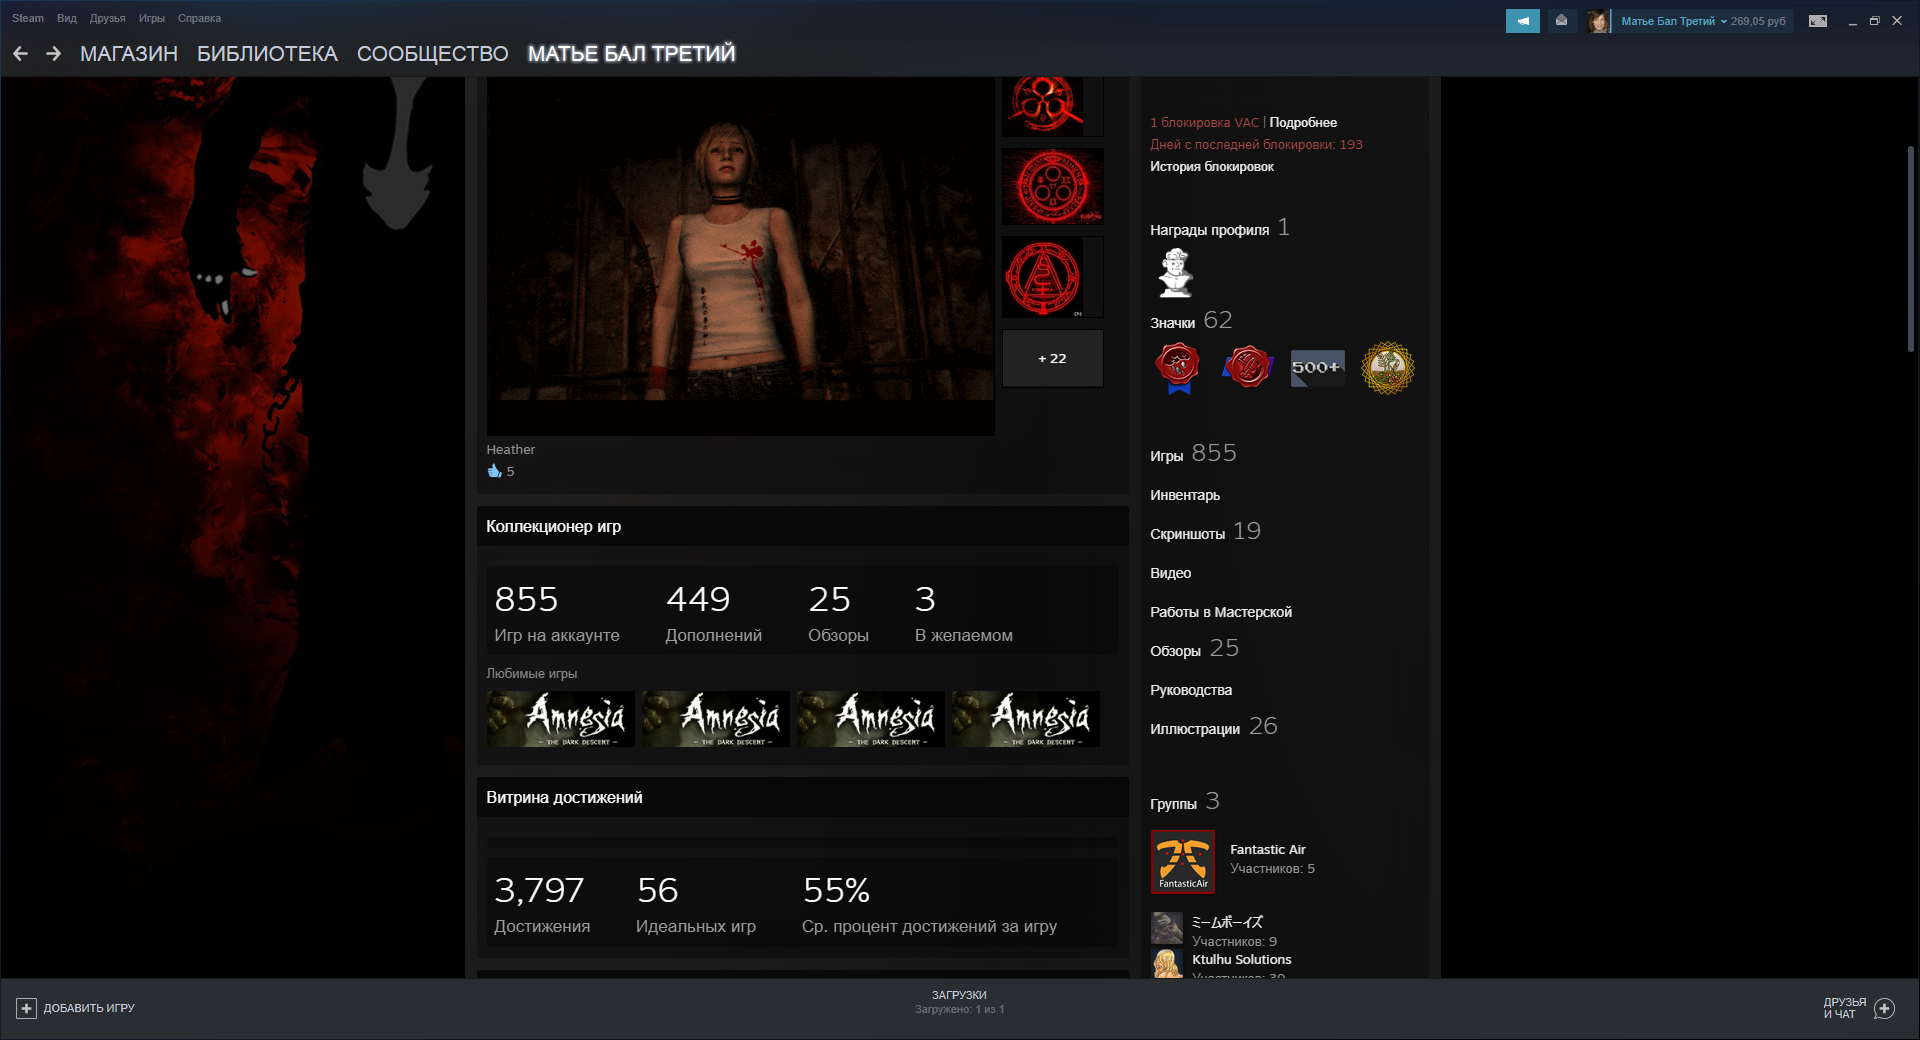Open the Группы 3 link
Image resolution: width=1920 pixels, height=1040 pixels.
[1185, 802]
